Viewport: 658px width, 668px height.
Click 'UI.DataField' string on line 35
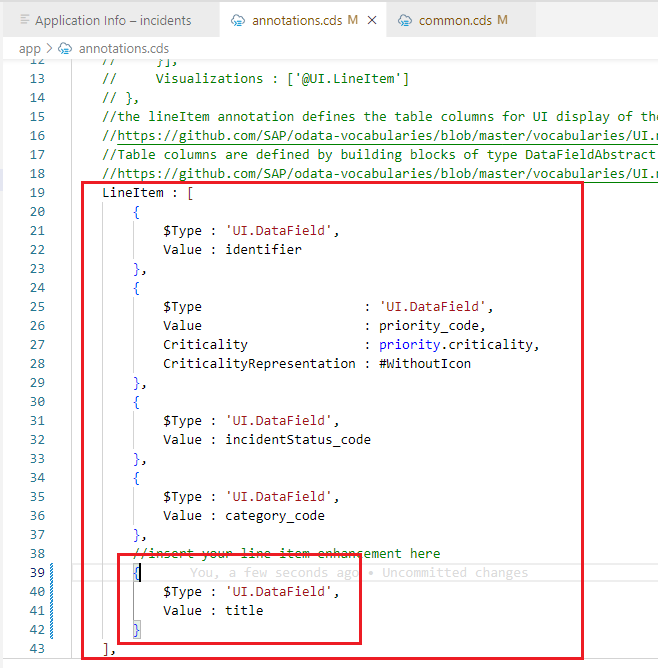(279, 497)
